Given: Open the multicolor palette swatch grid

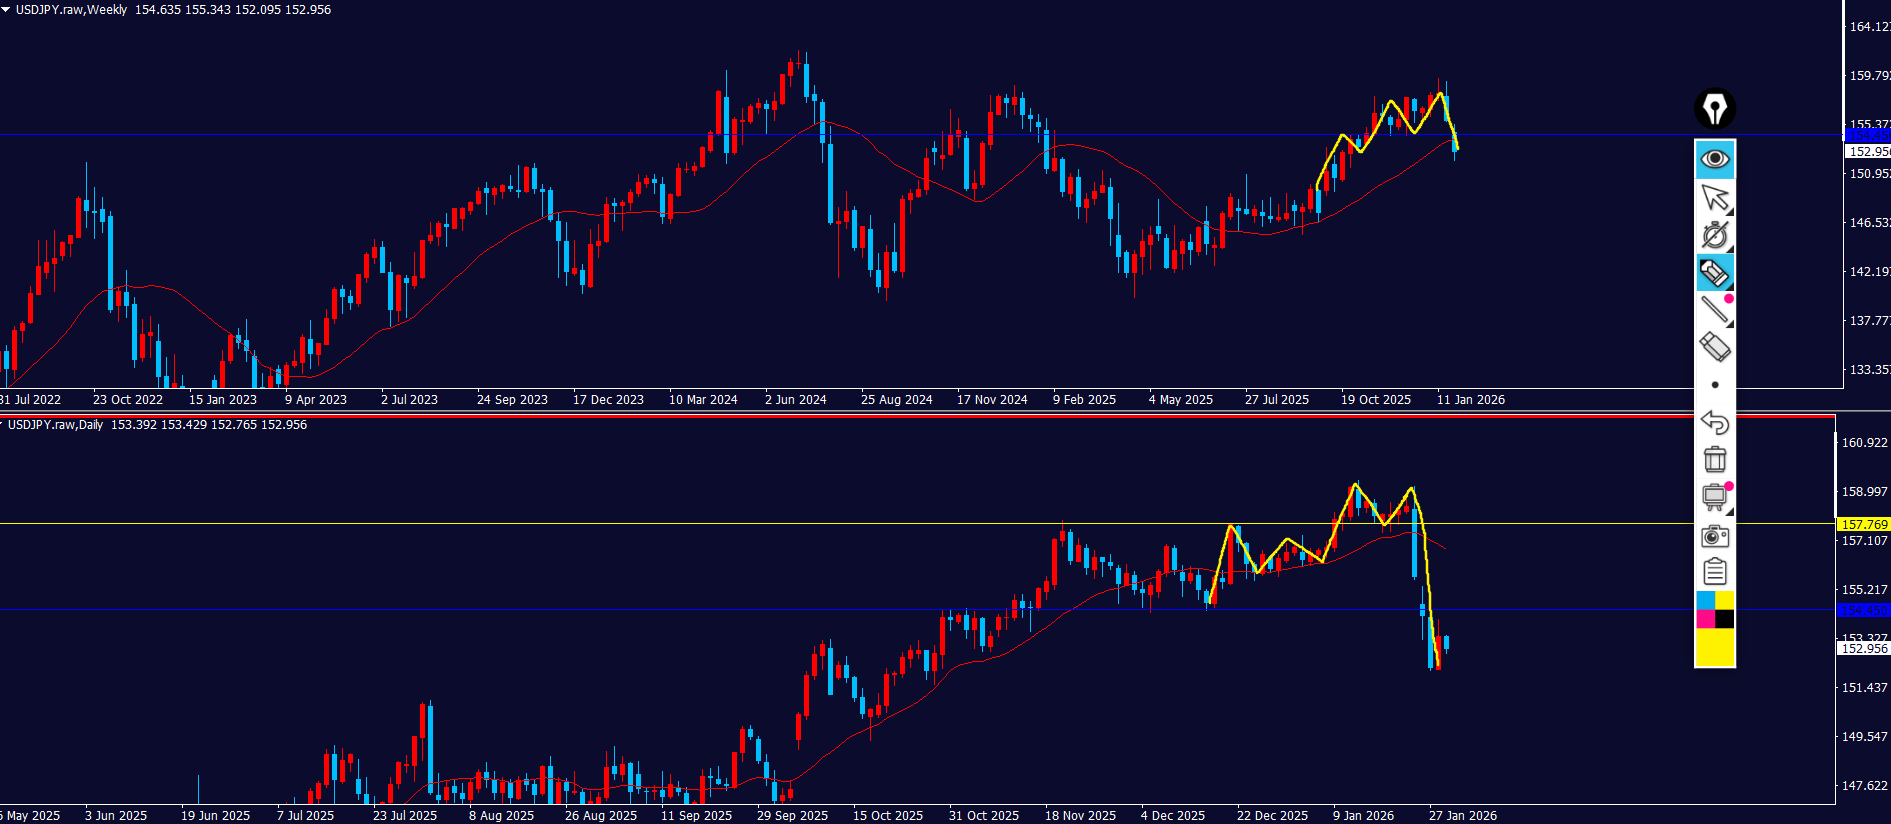Looking at the screenshot, I should tap(1714, 609).
